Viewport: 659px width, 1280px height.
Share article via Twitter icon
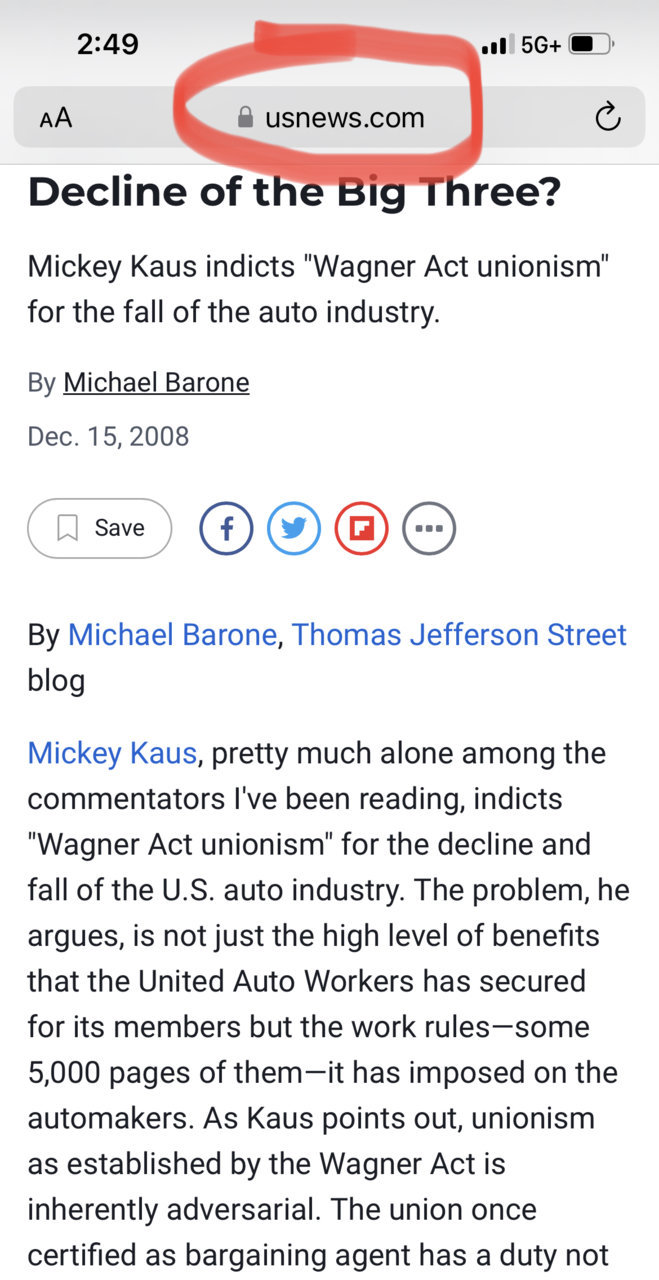point(294,528)
